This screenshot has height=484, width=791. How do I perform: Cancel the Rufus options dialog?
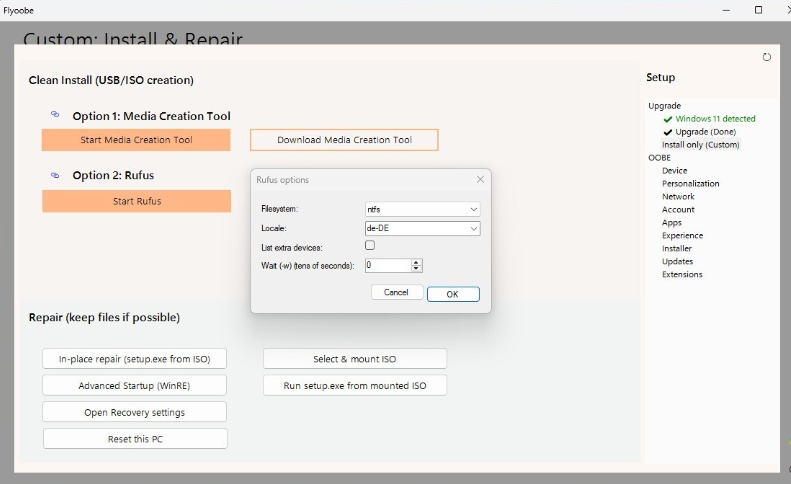[x=397, y=292]
